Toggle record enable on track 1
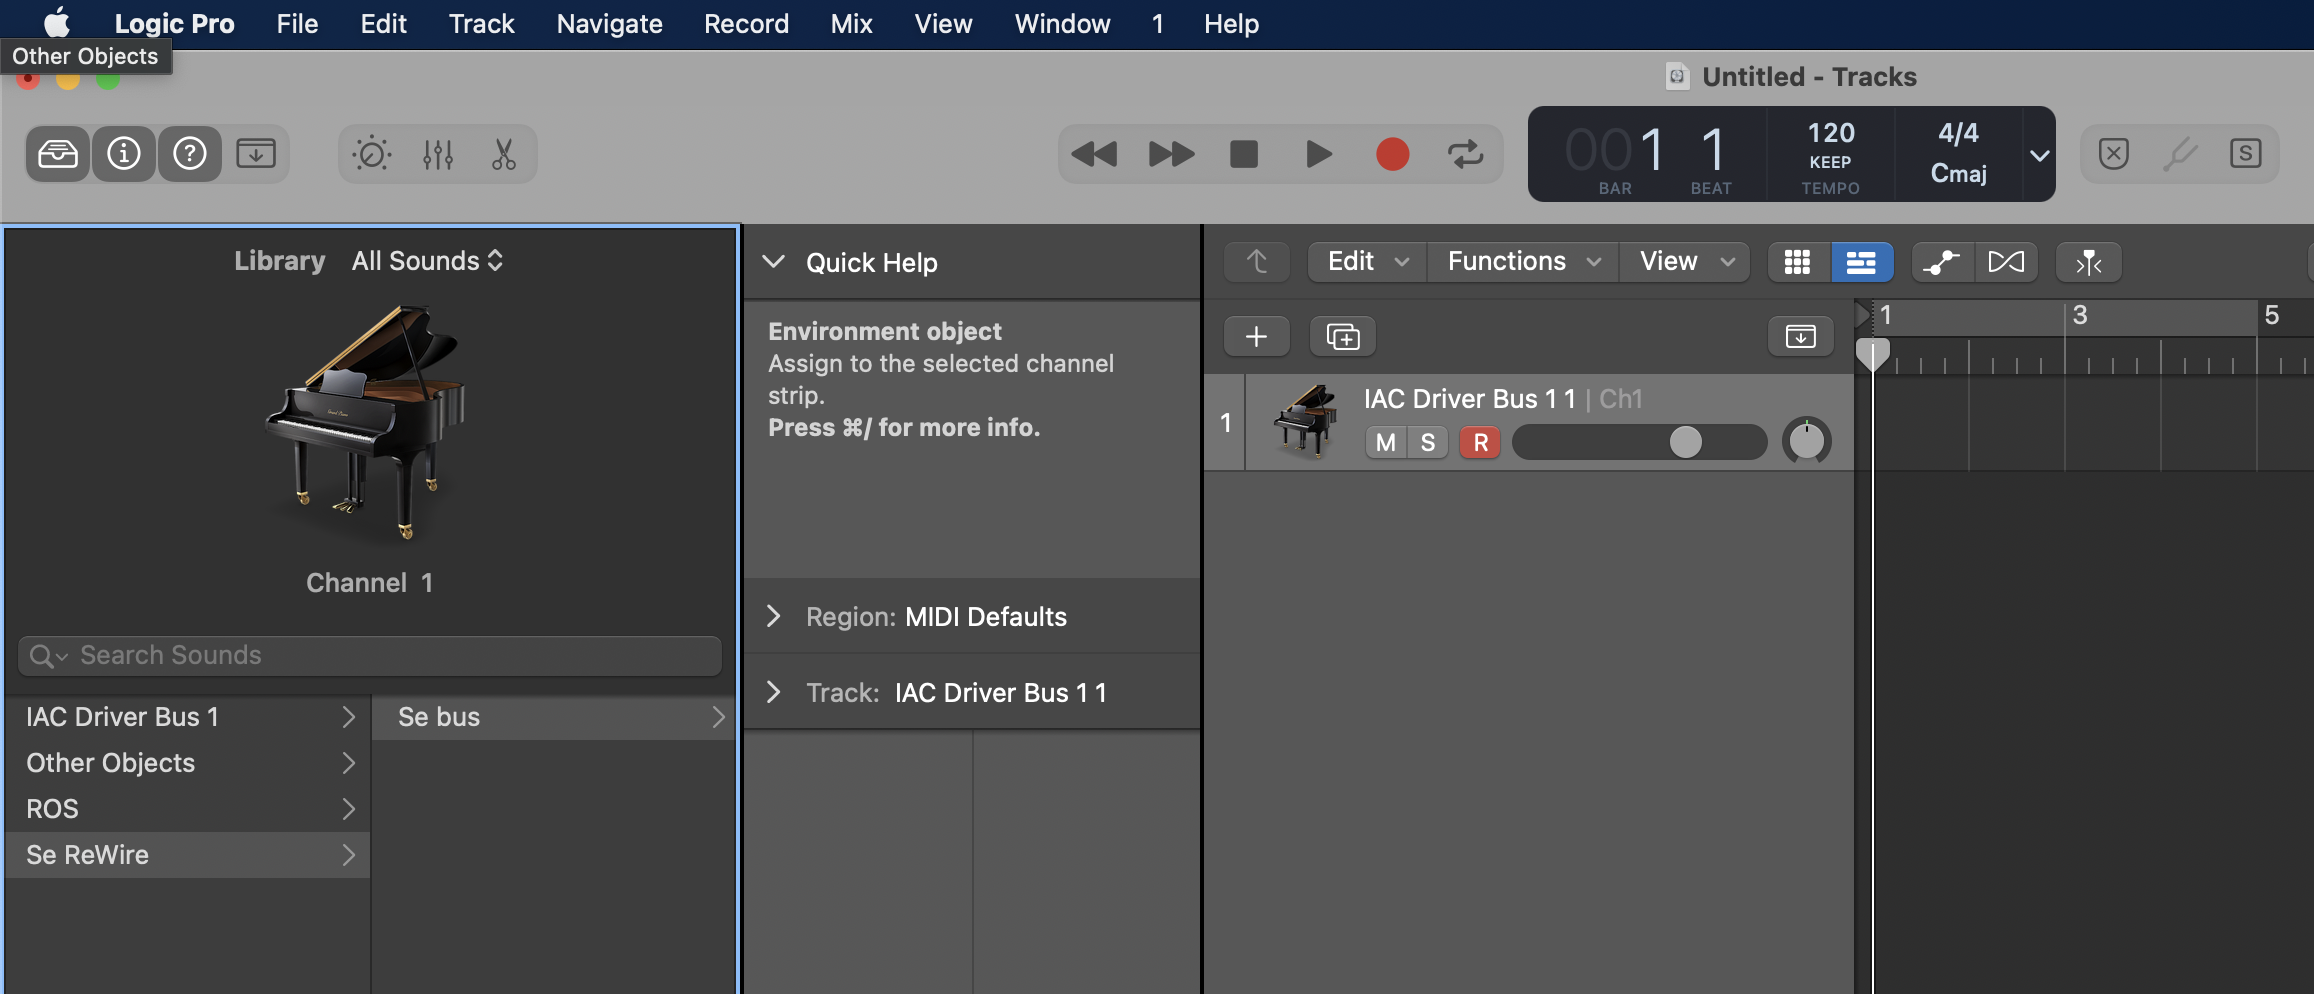The height and width of the screenshot is (994, 2314). point(1480,442)
